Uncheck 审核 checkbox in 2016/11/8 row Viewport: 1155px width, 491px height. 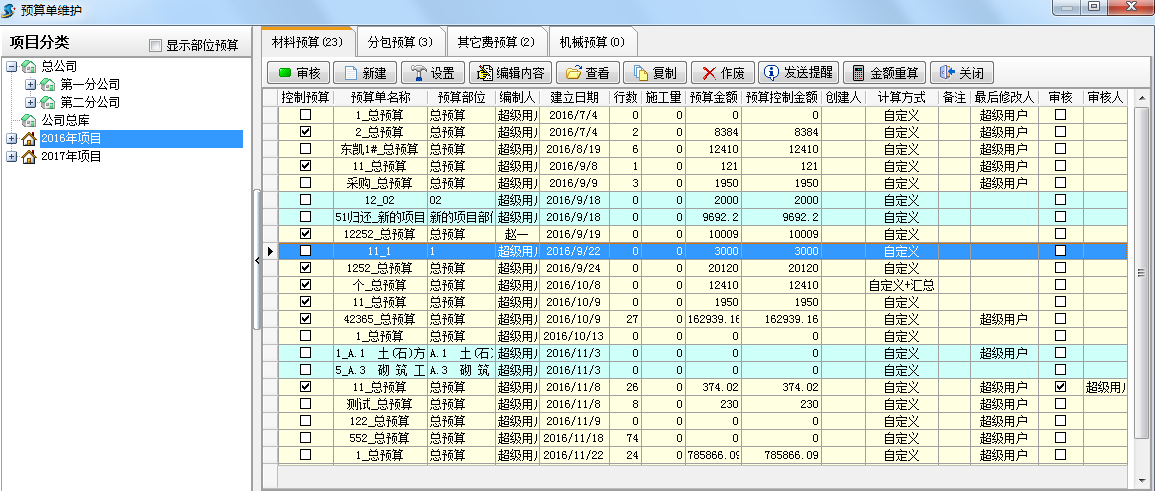[x=1060, y=386]
